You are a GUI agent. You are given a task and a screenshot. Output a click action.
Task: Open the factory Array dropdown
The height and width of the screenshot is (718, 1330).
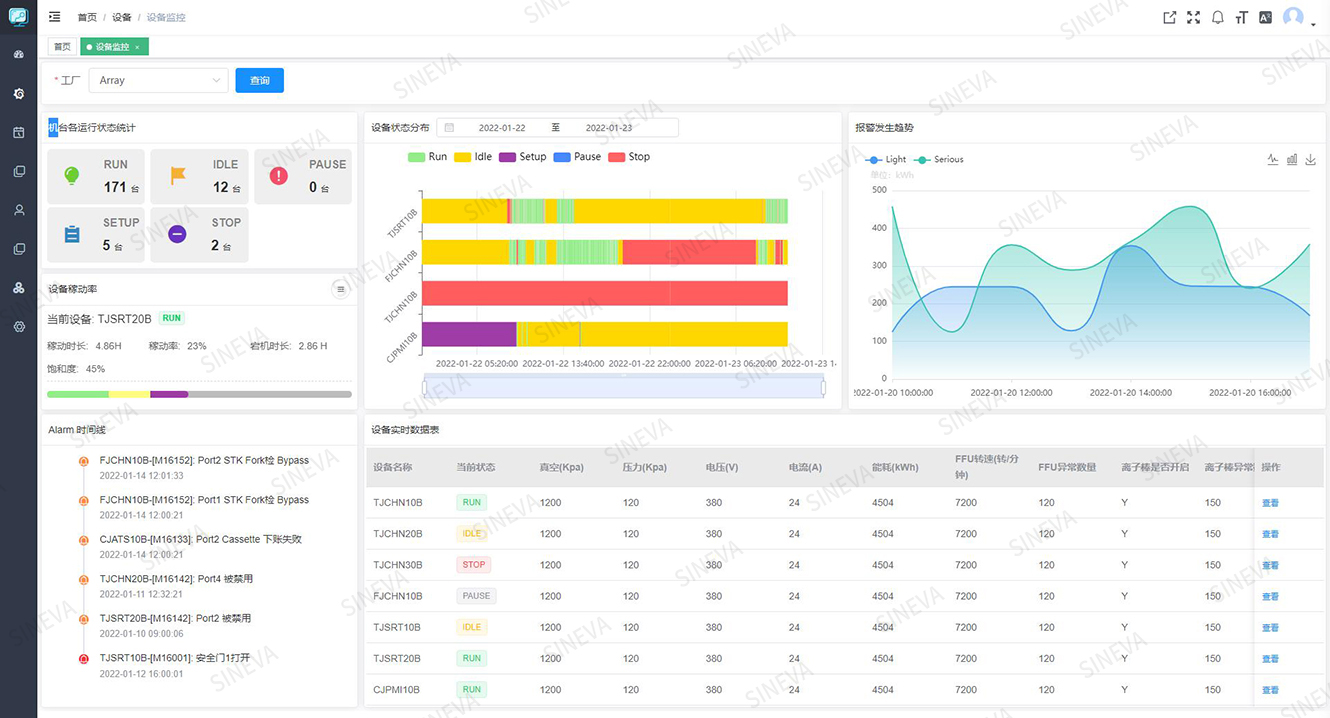(158, 80)
